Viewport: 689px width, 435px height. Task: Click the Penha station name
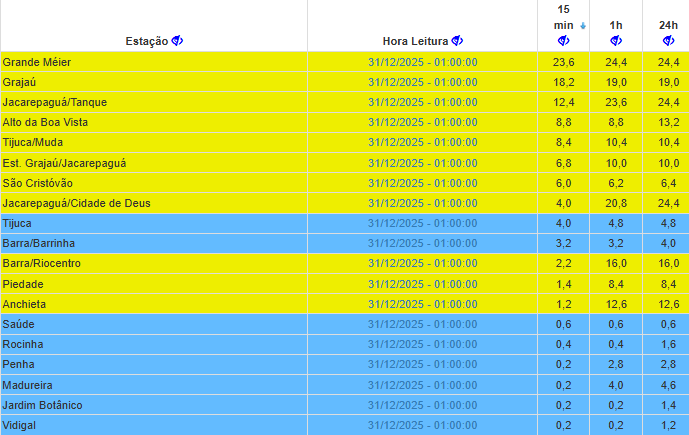(x=18, y=364)
